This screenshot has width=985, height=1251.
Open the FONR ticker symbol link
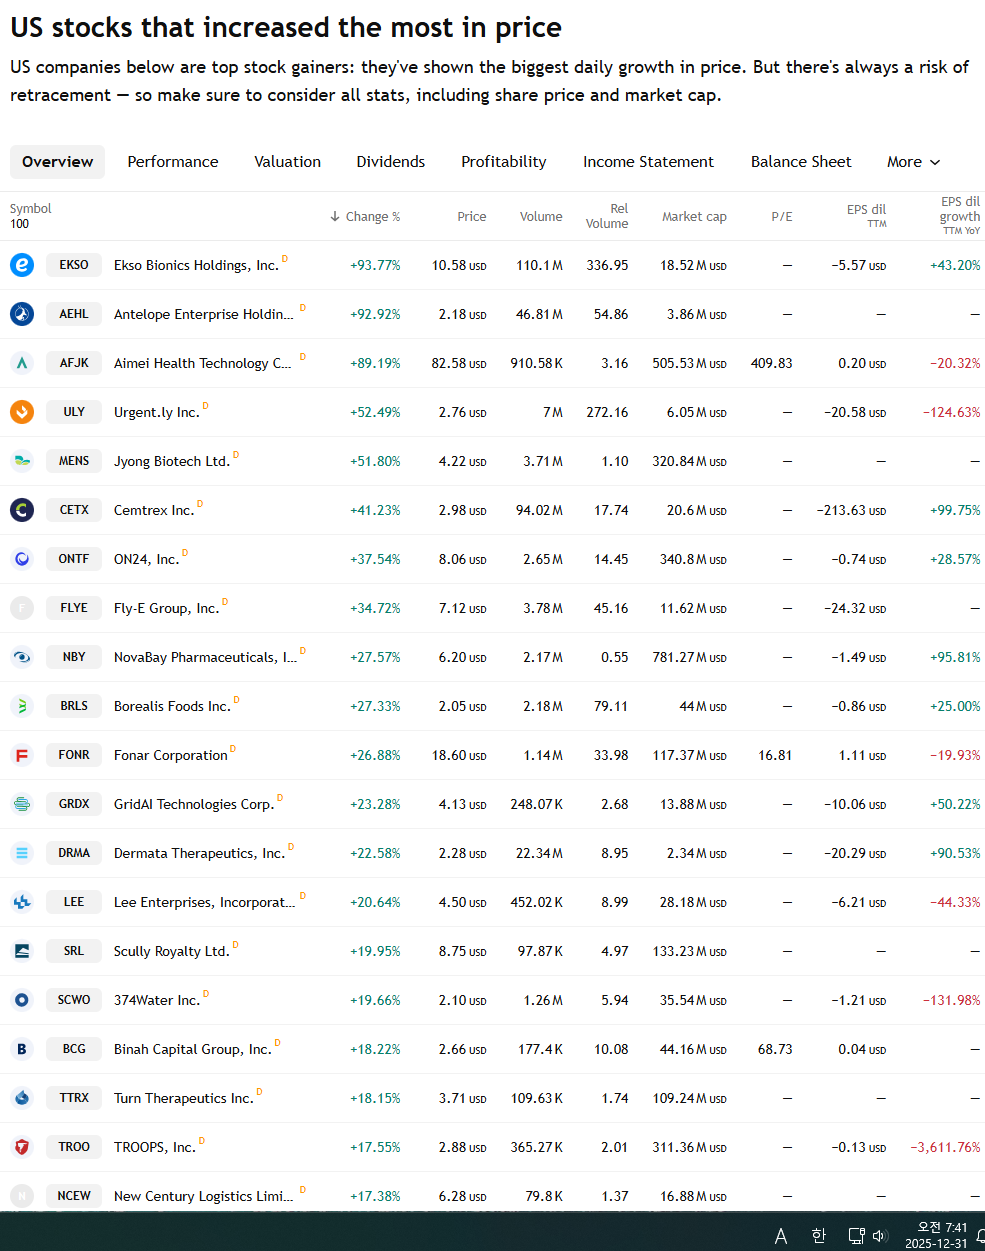pyautogui.click(x=74, y=755)
